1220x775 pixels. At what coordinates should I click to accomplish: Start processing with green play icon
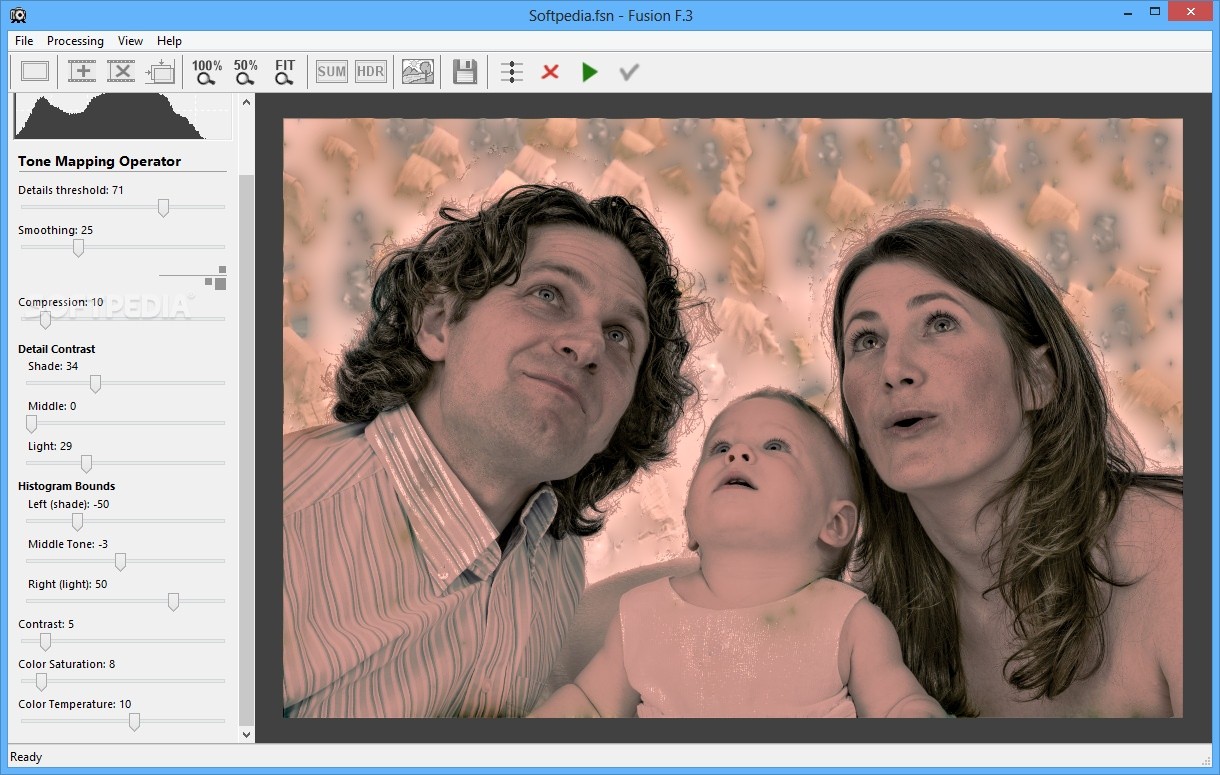pyautogui.click(x=590, y=72)
